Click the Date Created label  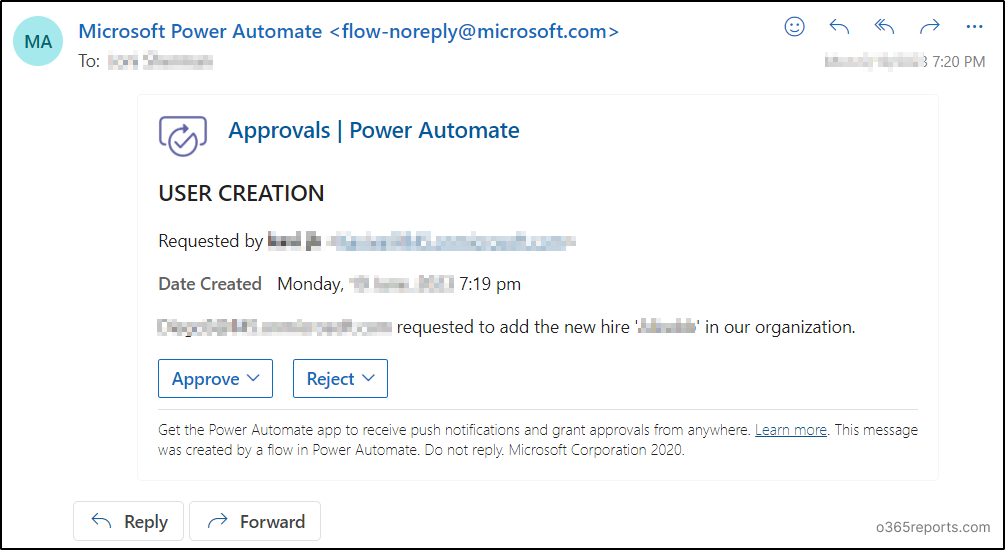pos(210,284)
